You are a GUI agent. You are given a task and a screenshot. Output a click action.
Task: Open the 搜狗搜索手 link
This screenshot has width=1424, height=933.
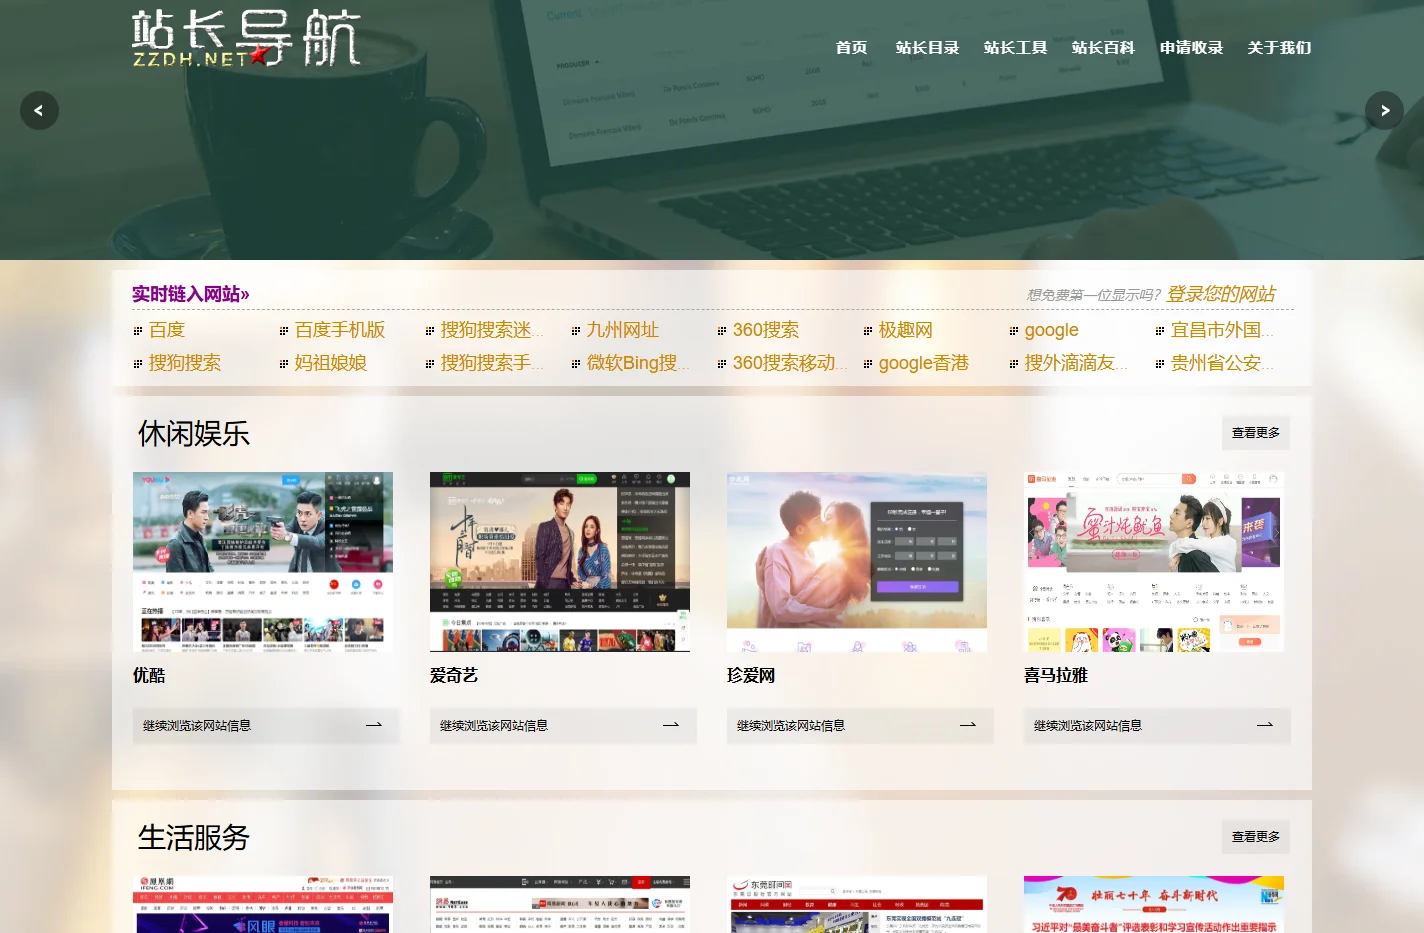[492, 363]
